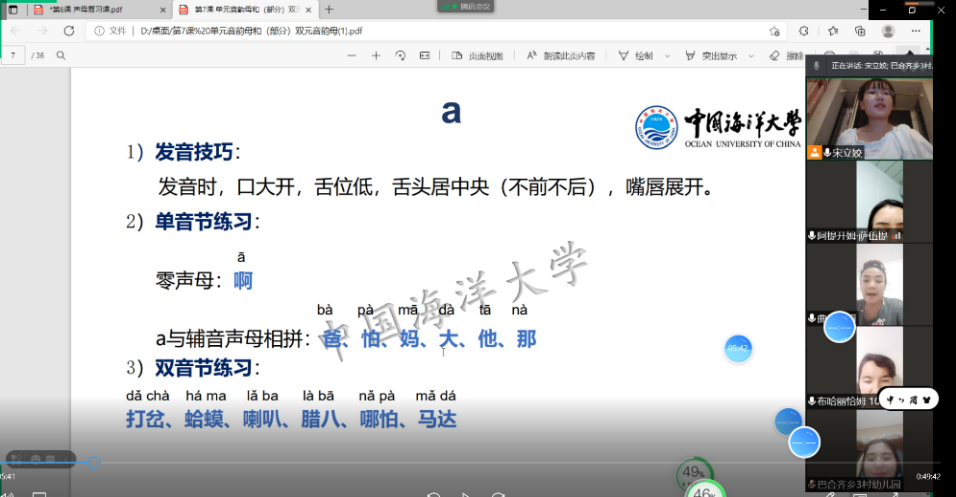The height and width of the screenshot is (497, 956).
Task: Rotate the PDF page
Action: coord(400,55)
